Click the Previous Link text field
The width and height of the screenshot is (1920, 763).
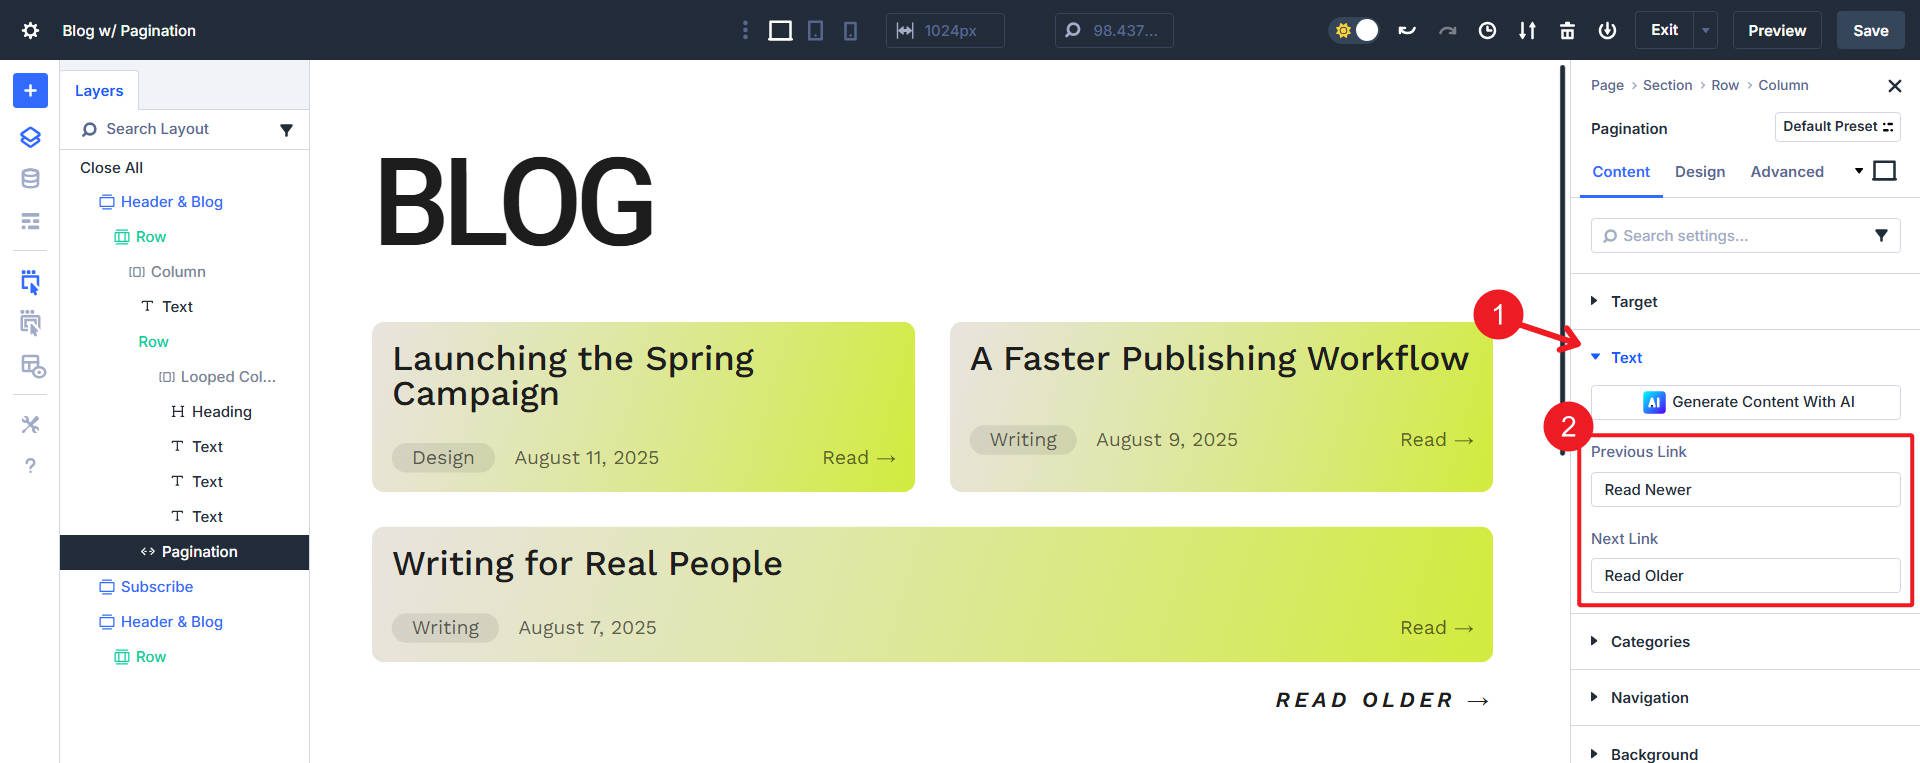click(1746, 490)
